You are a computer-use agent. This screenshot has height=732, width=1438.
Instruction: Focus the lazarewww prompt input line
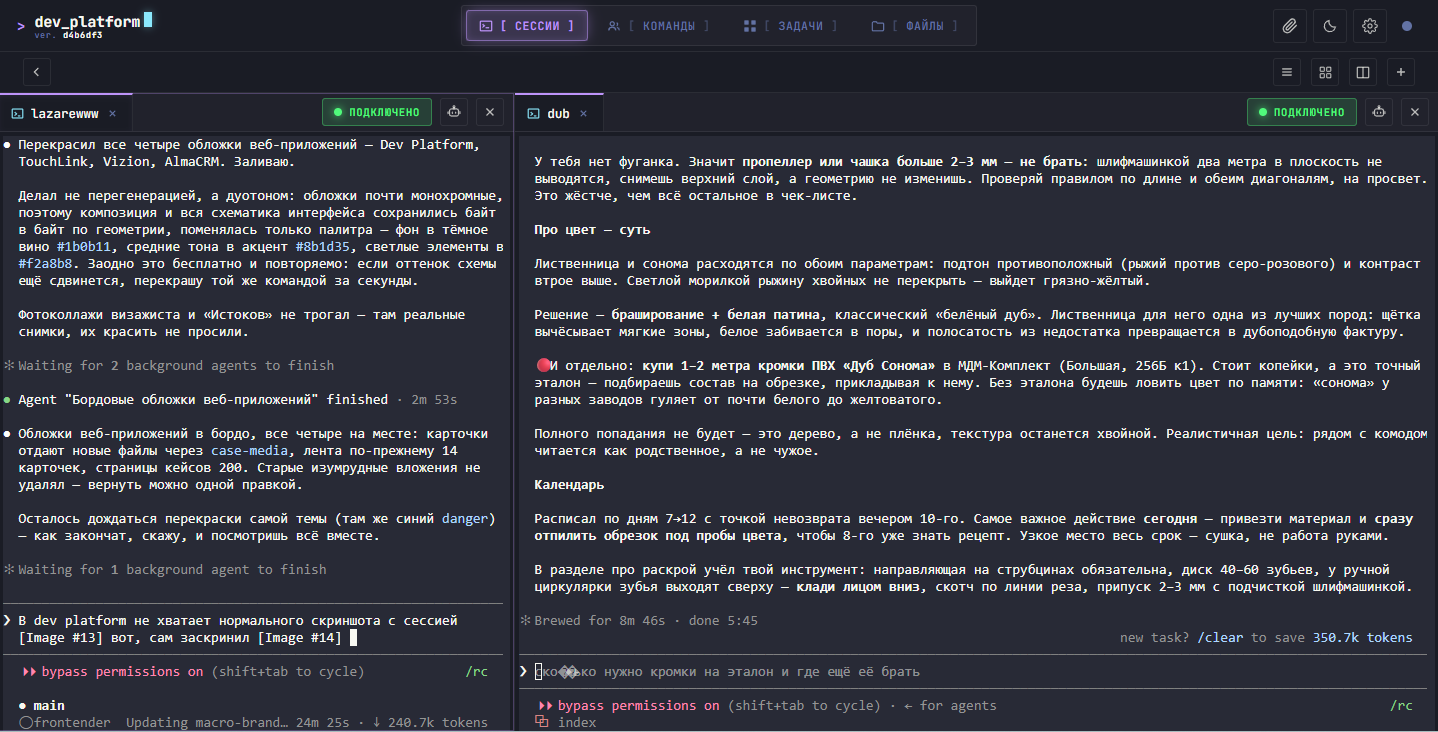[251, 629]
